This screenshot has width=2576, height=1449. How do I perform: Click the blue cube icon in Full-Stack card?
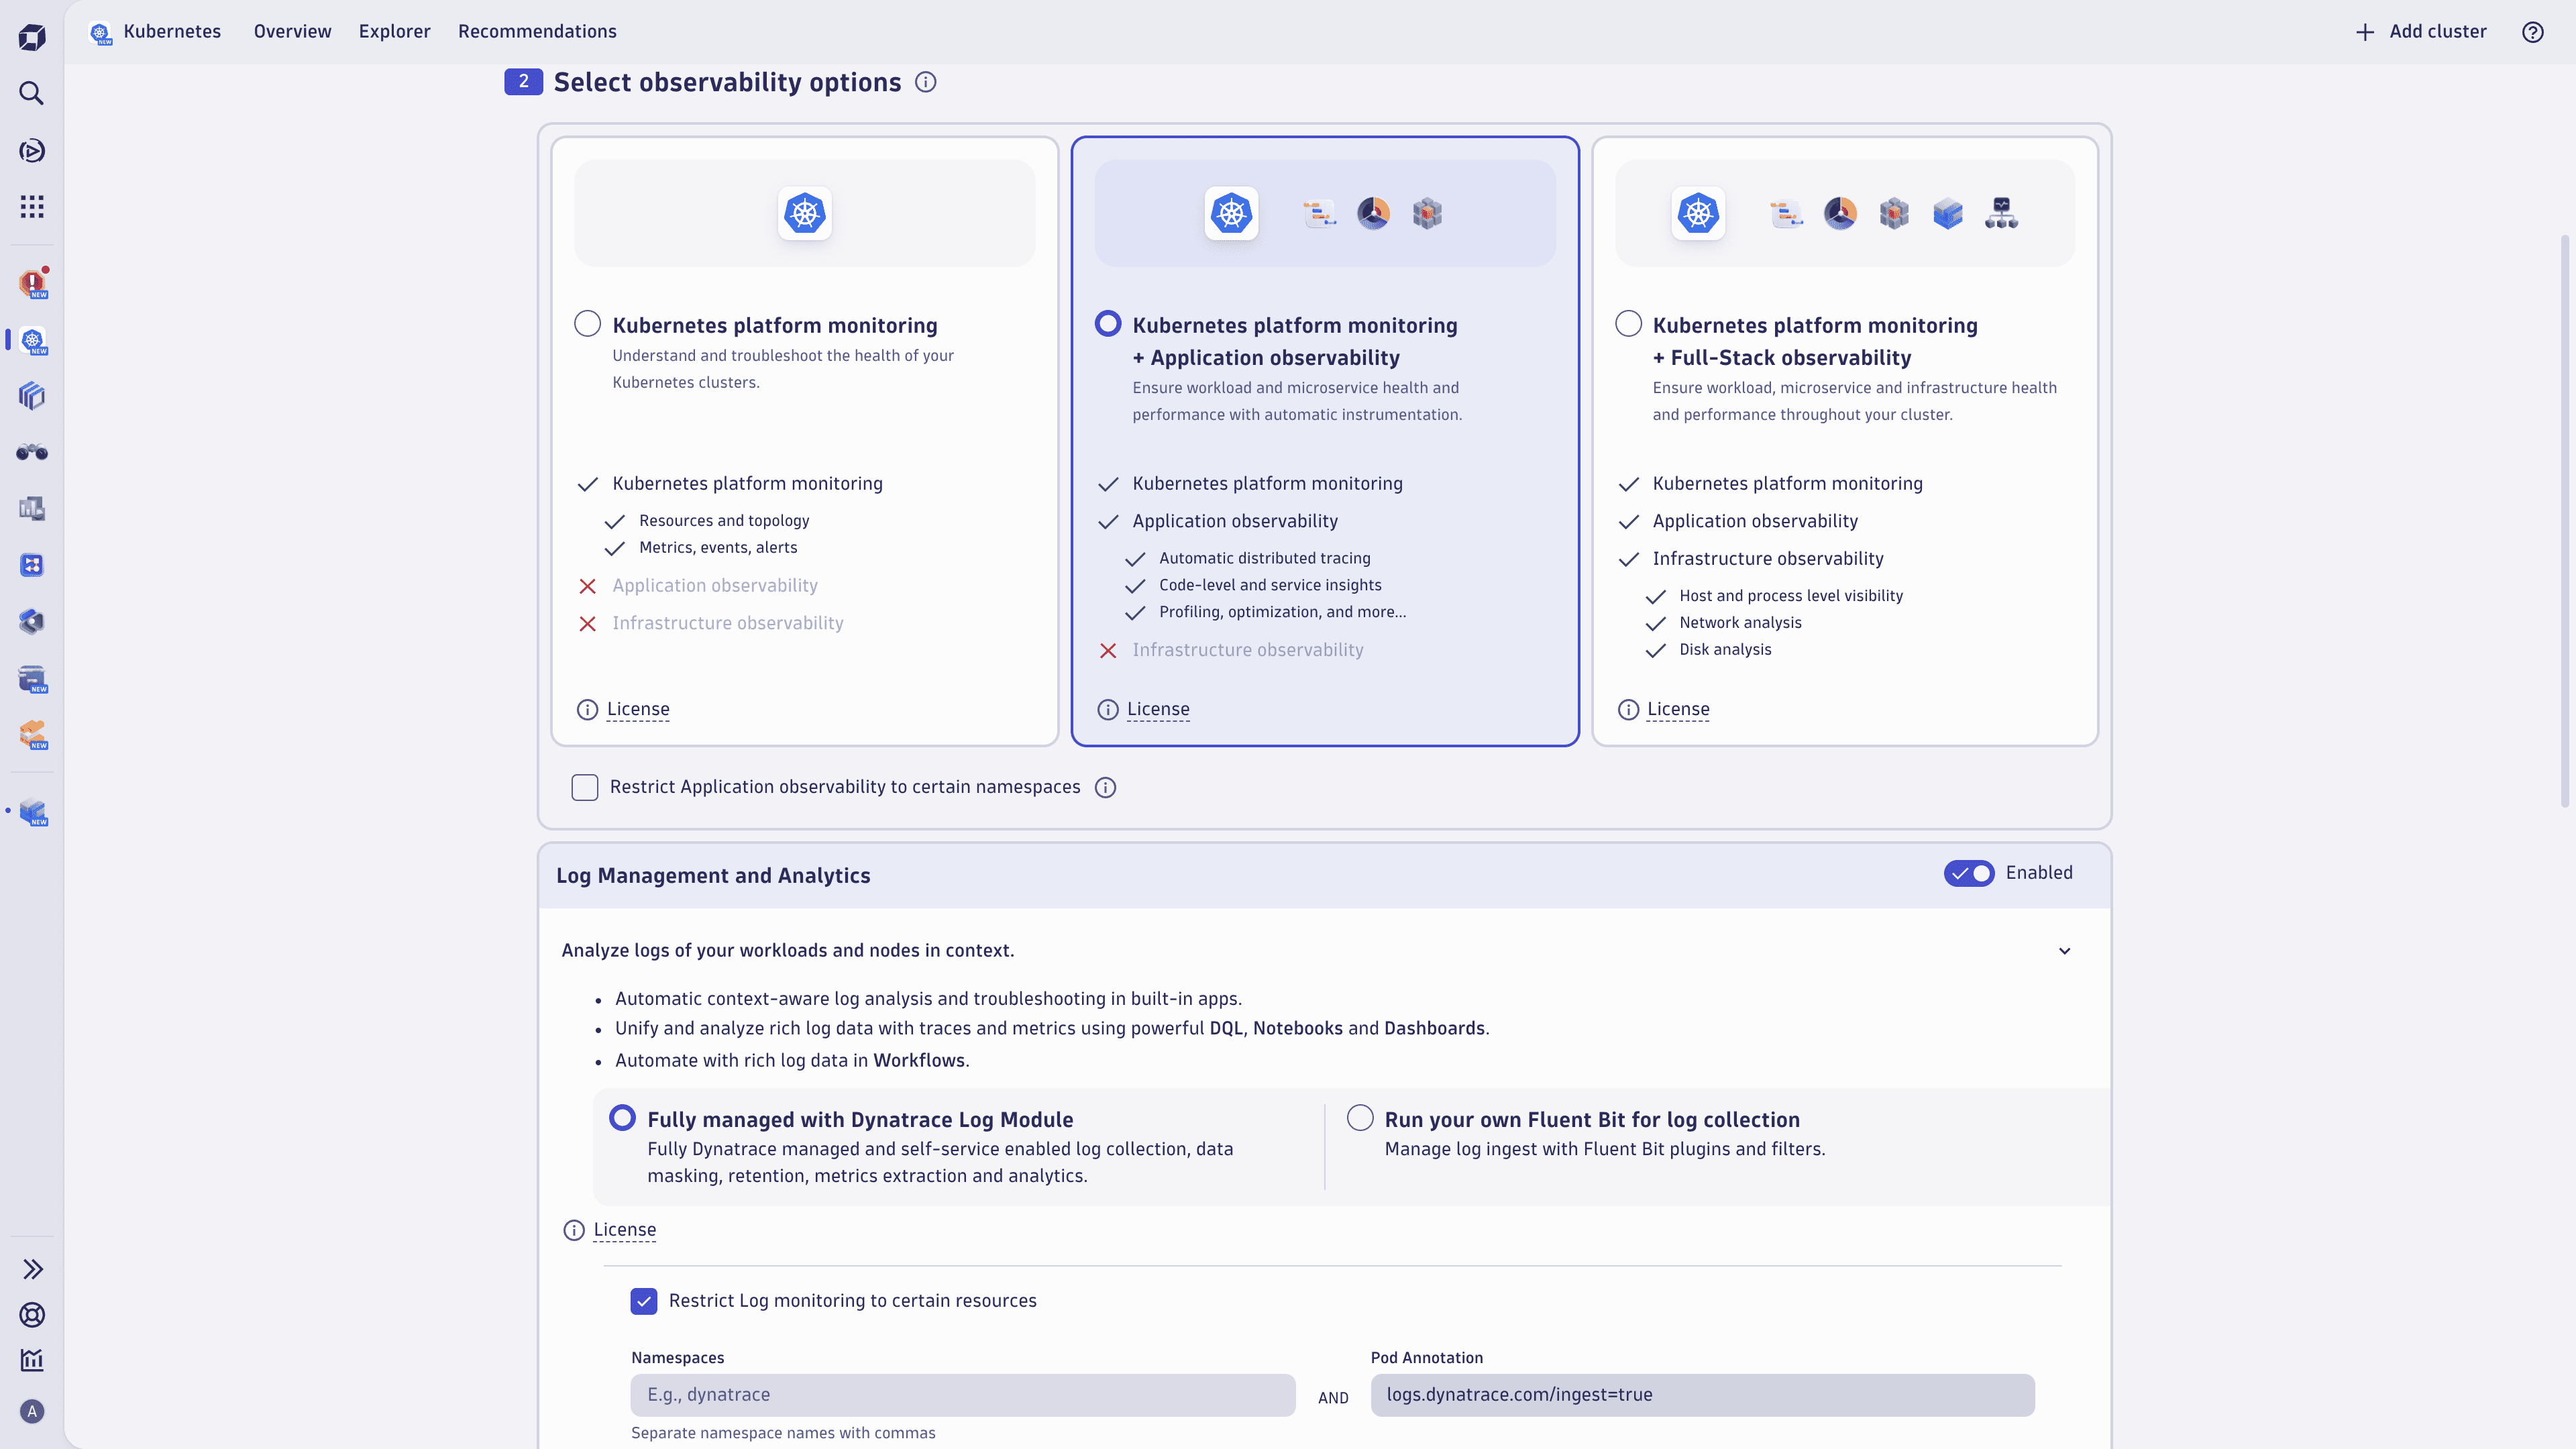coord(1947,213)
